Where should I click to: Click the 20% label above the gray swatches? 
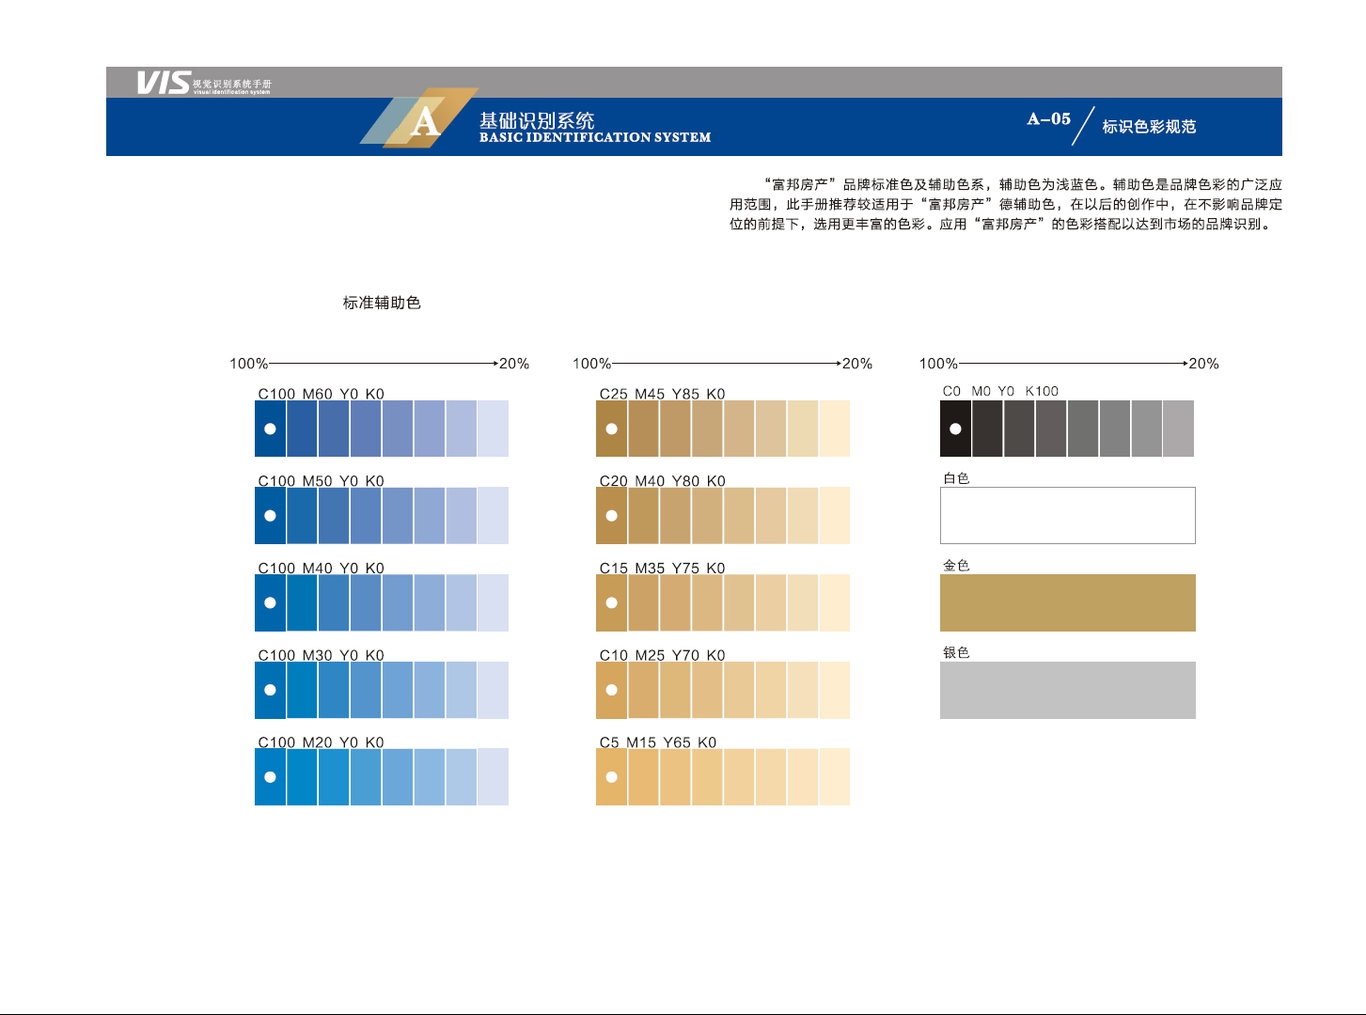pos(1204,363)
